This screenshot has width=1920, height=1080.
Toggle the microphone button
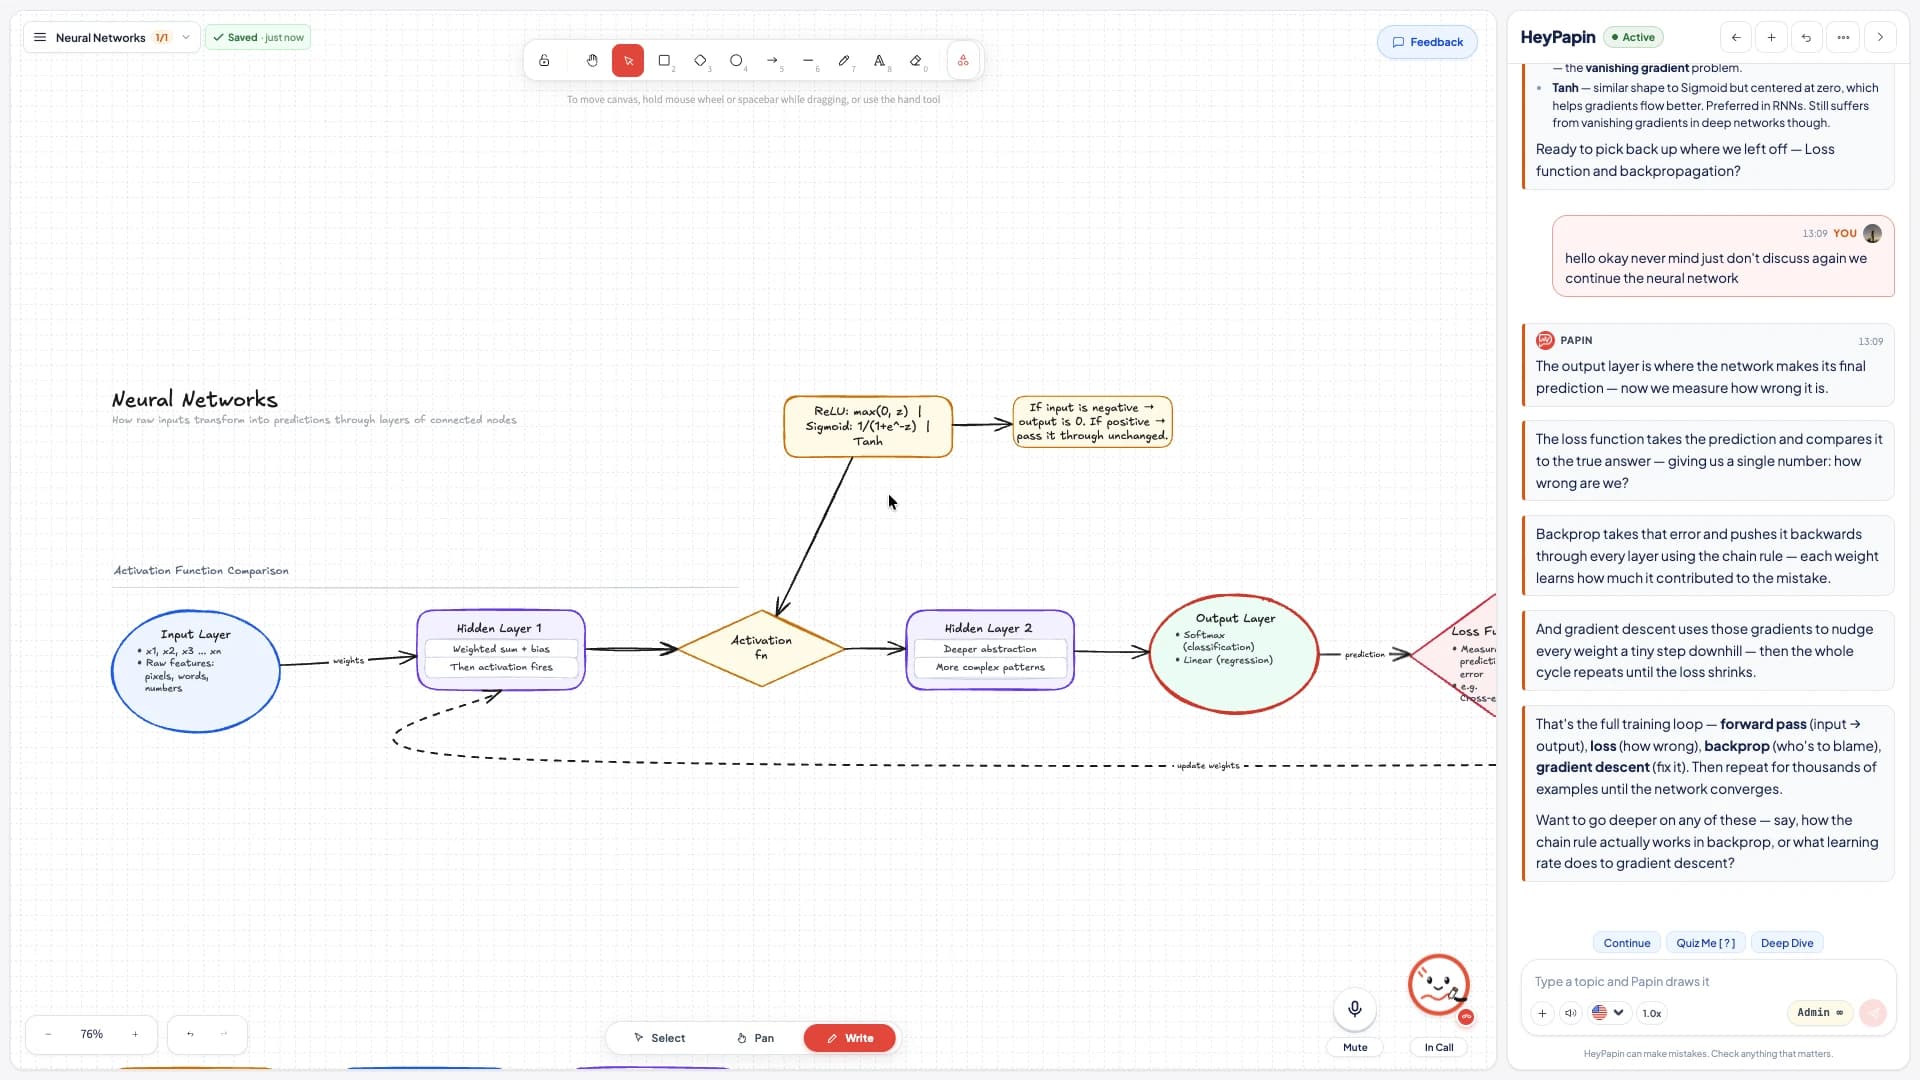[1355, 1009]
